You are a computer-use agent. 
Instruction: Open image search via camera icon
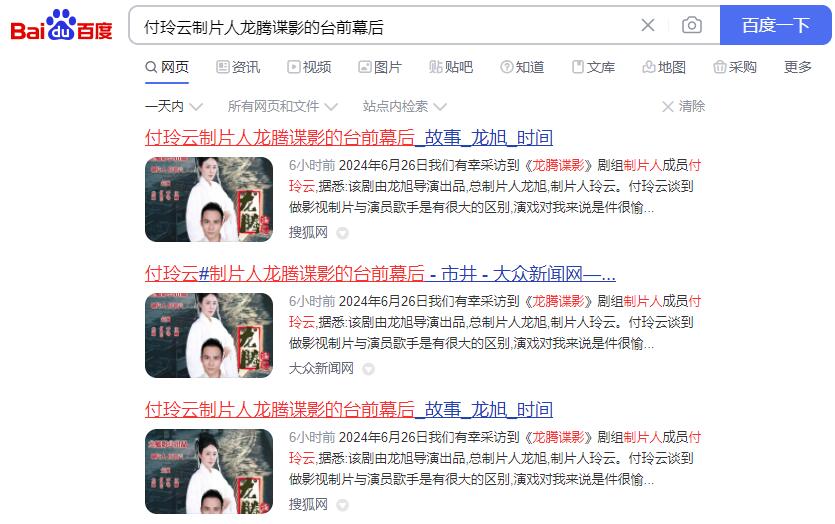coord(691,25)
